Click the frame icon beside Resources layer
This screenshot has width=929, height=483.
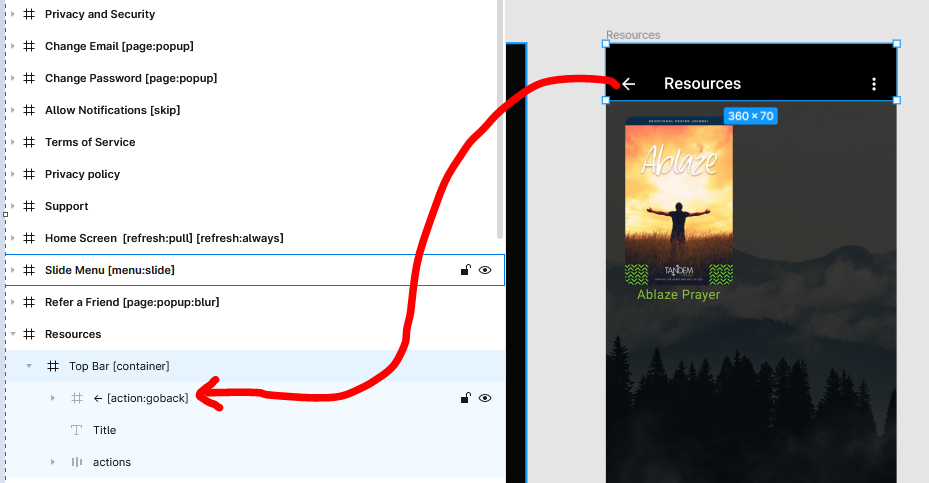[x=29, y=334]
